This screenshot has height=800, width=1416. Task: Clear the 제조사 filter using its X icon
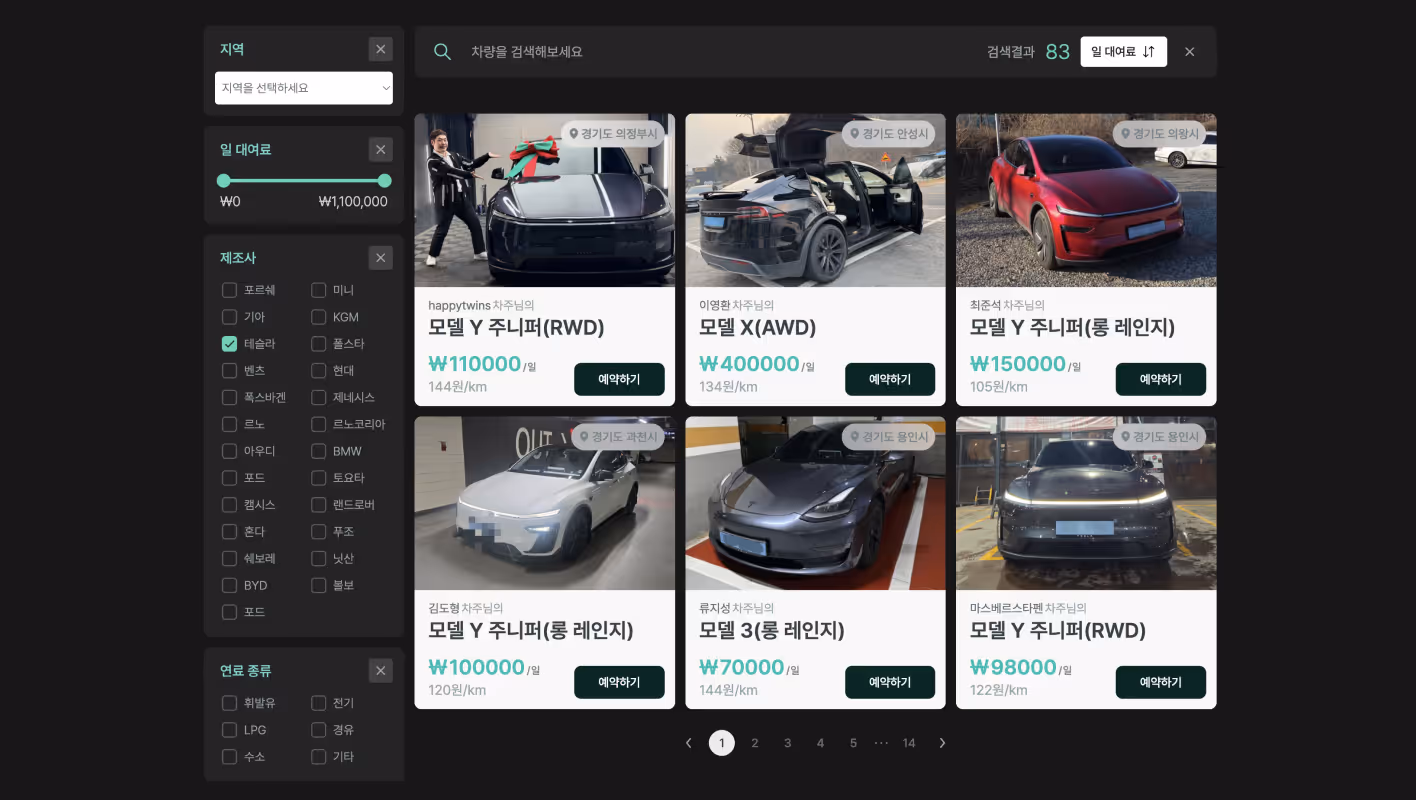(380, 258)
